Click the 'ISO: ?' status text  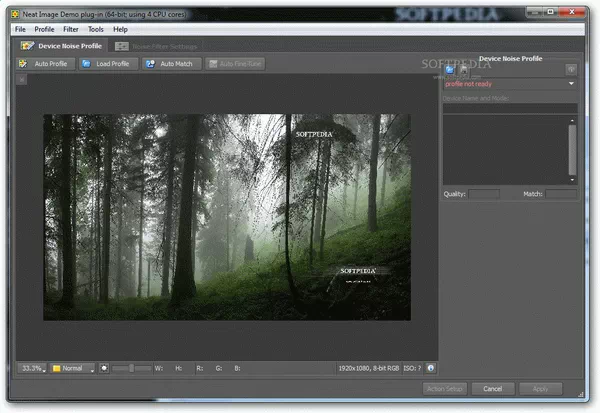click(x=412, y=368)
